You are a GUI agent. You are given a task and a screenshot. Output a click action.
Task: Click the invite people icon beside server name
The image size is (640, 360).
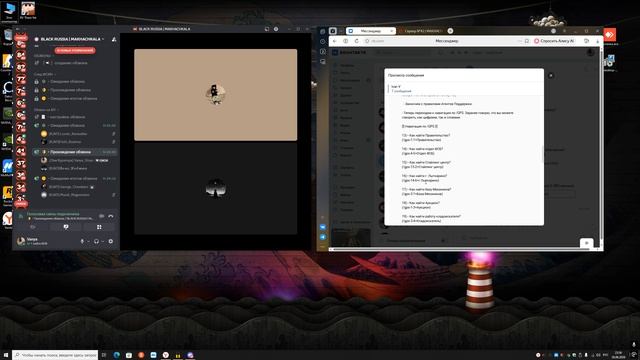tap(114, 39)
